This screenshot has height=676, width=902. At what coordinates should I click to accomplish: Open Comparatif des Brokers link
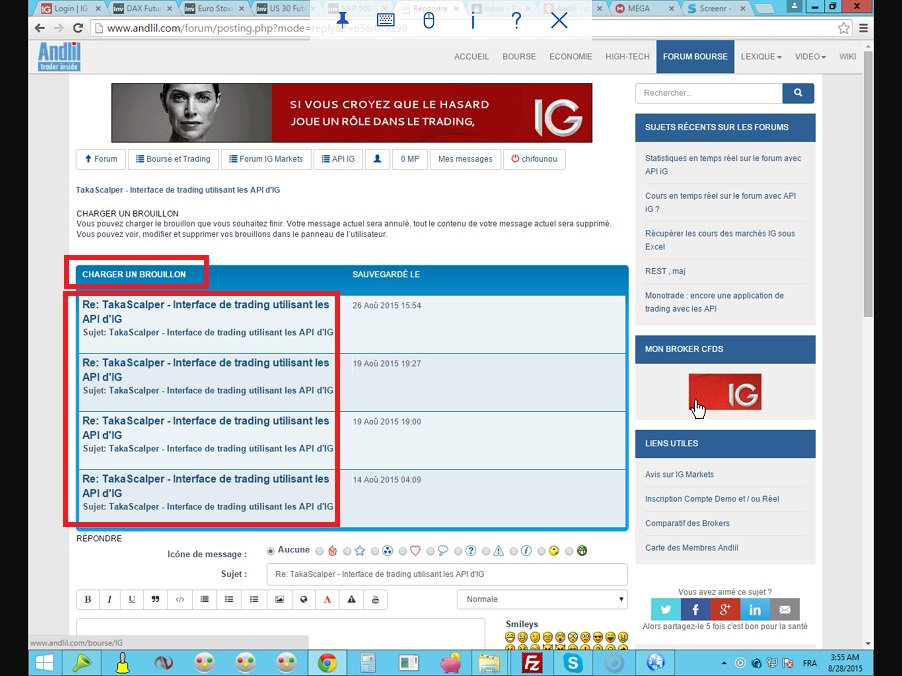click(x=687, y=523)
